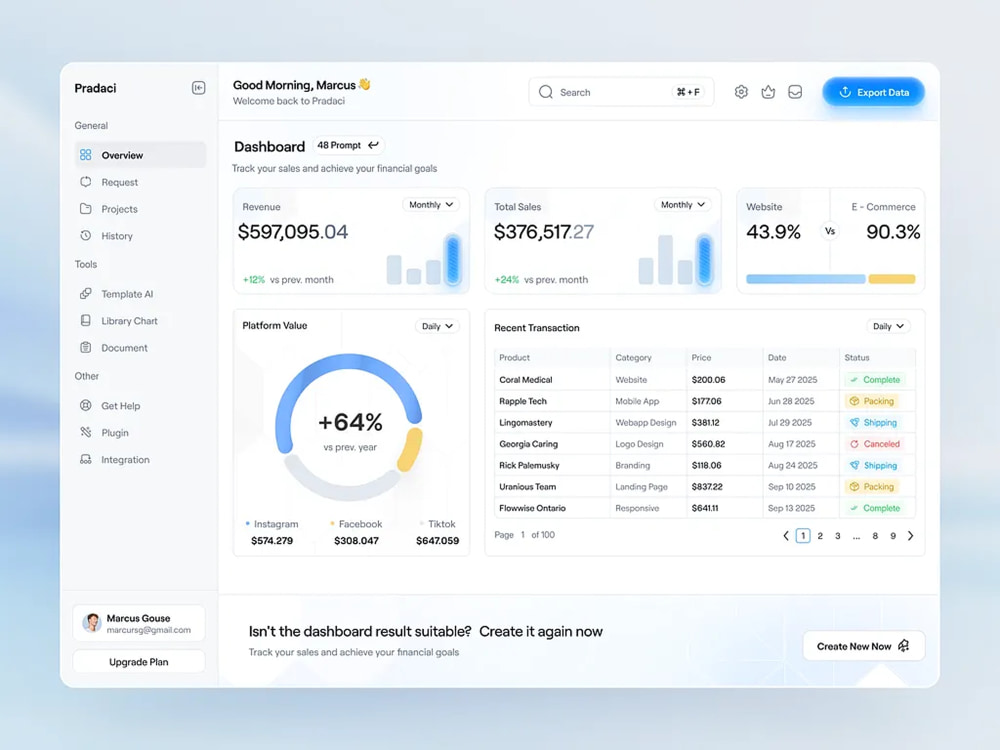Screen dimensions: 1000x750
Task: Click the search magnifier icon
Action: coord(545,92)
